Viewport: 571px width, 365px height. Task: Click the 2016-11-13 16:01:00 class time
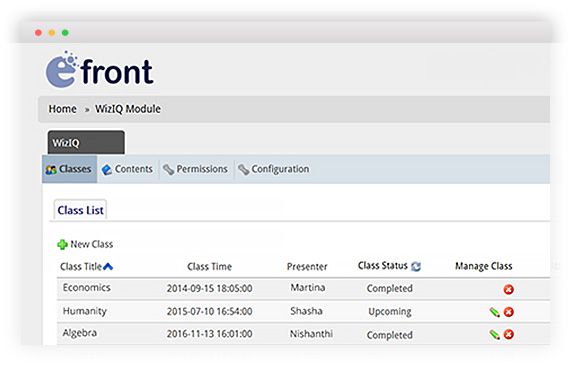tap(209, 334)
